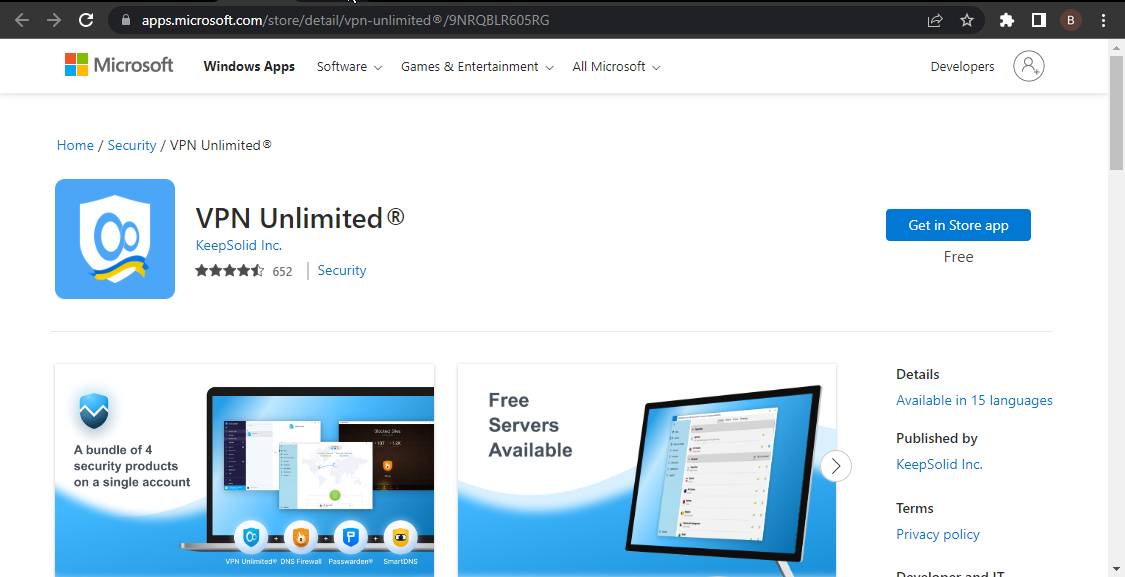
Task: Go to Home in the breadcrumb
Action: [75, 145]
